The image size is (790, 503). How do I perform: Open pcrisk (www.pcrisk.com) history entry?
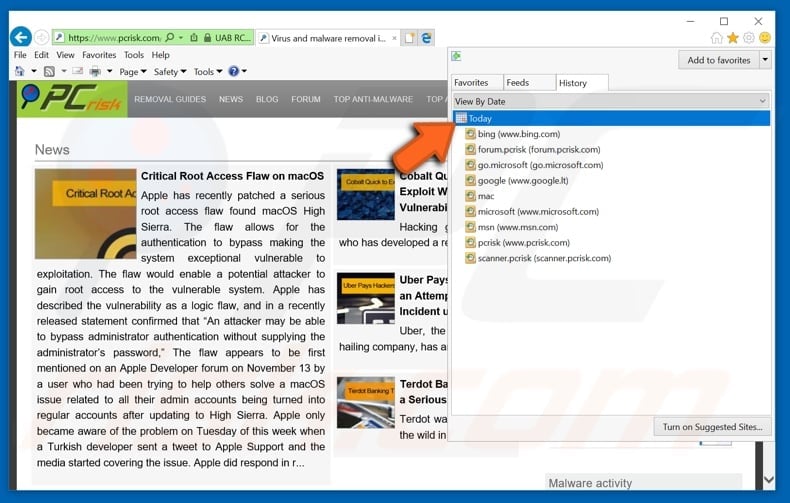coord(517,242)
